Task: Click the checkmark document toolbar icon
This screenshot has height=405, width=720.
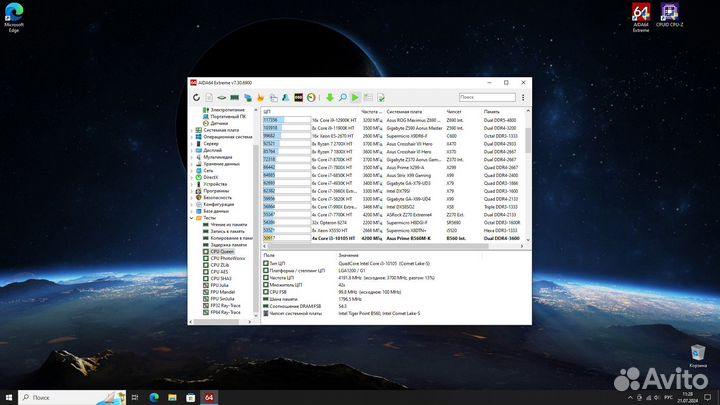Action: [381, 97]
